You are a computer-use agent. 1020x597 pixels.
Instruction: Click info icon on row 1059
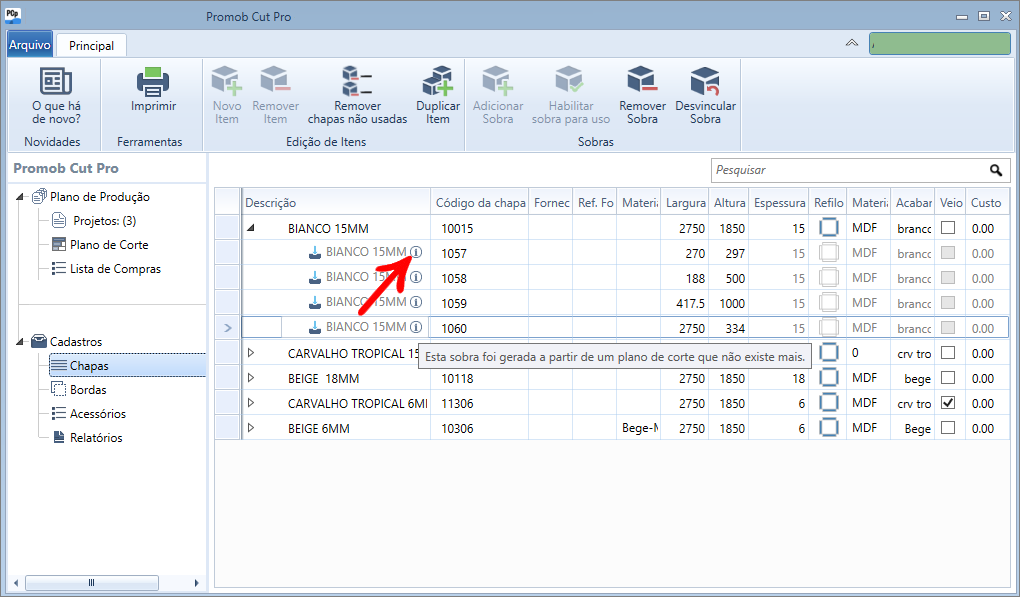pos(416,302)
